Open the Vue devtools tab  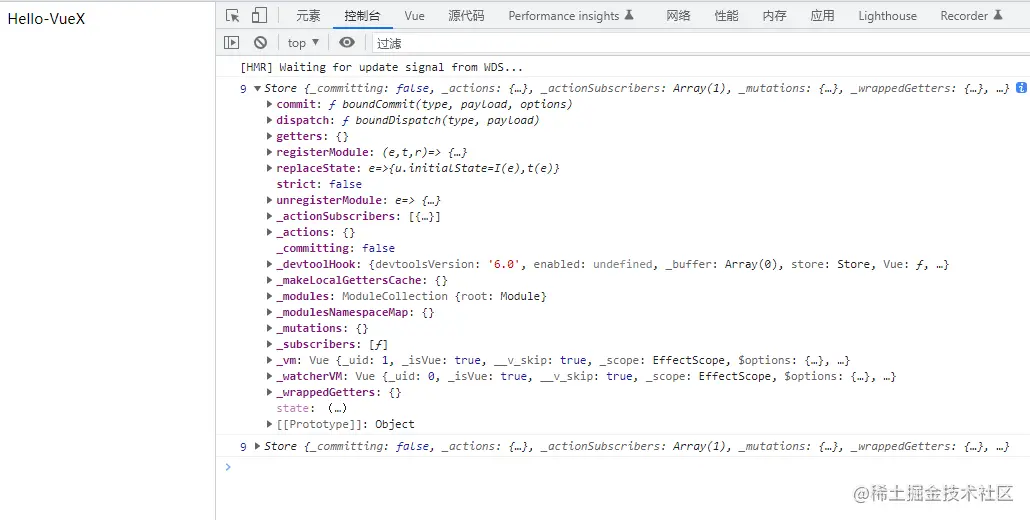[414, 16]
